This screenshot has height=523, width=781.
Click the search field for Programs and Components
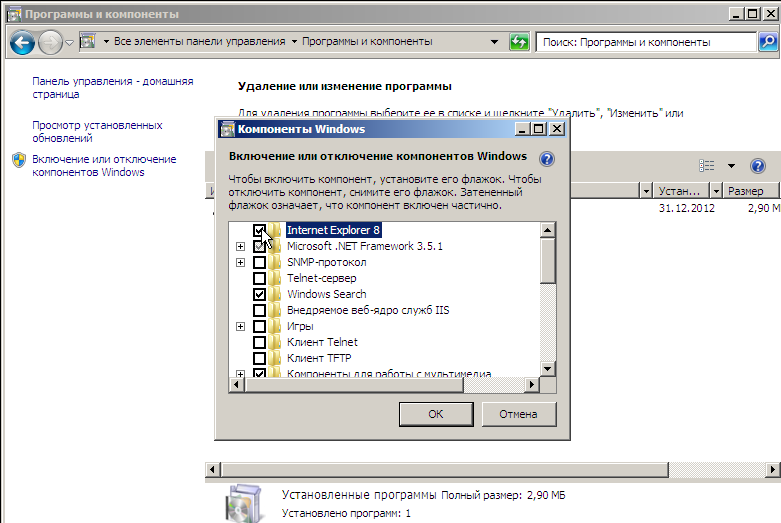(646, 42)
